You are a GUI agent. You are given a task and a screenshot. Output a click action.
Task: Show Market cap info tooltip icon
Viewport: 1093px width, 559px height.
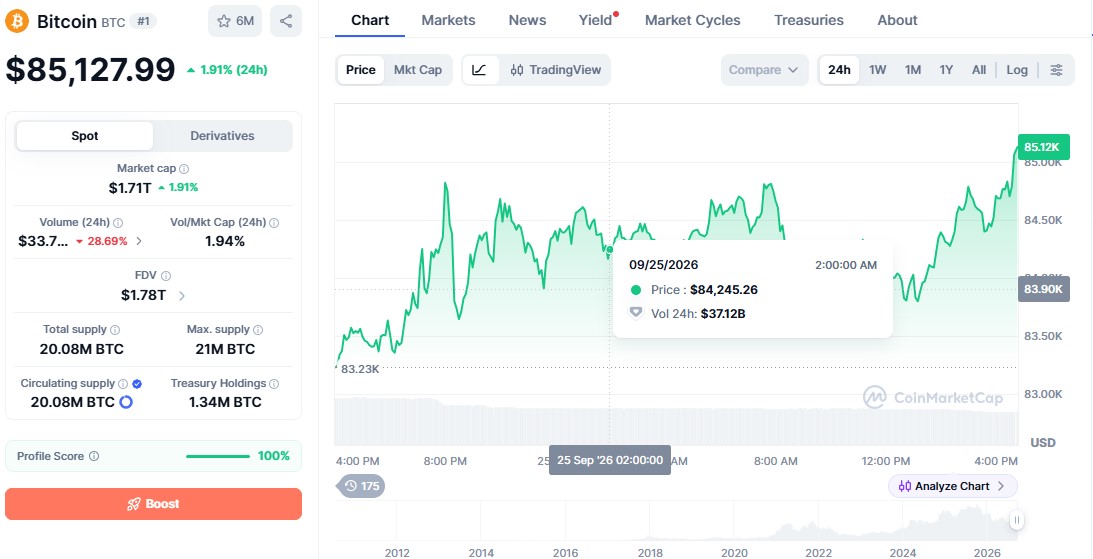tap(184, 169)
